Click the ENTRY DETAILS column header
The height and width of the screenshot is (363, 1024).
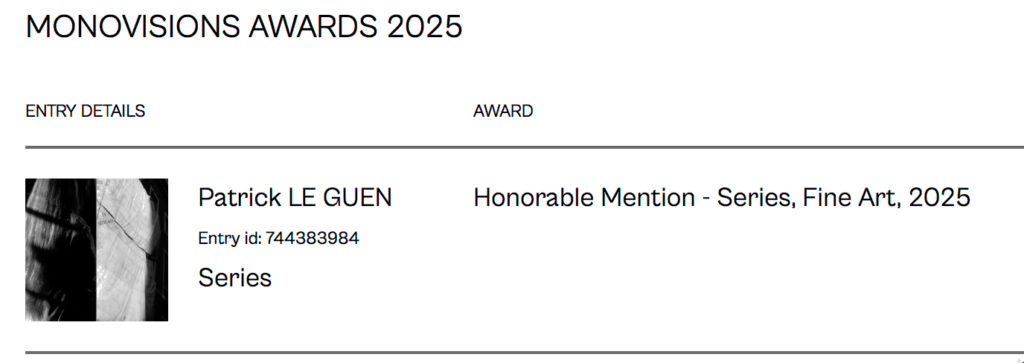click(86, 112)
